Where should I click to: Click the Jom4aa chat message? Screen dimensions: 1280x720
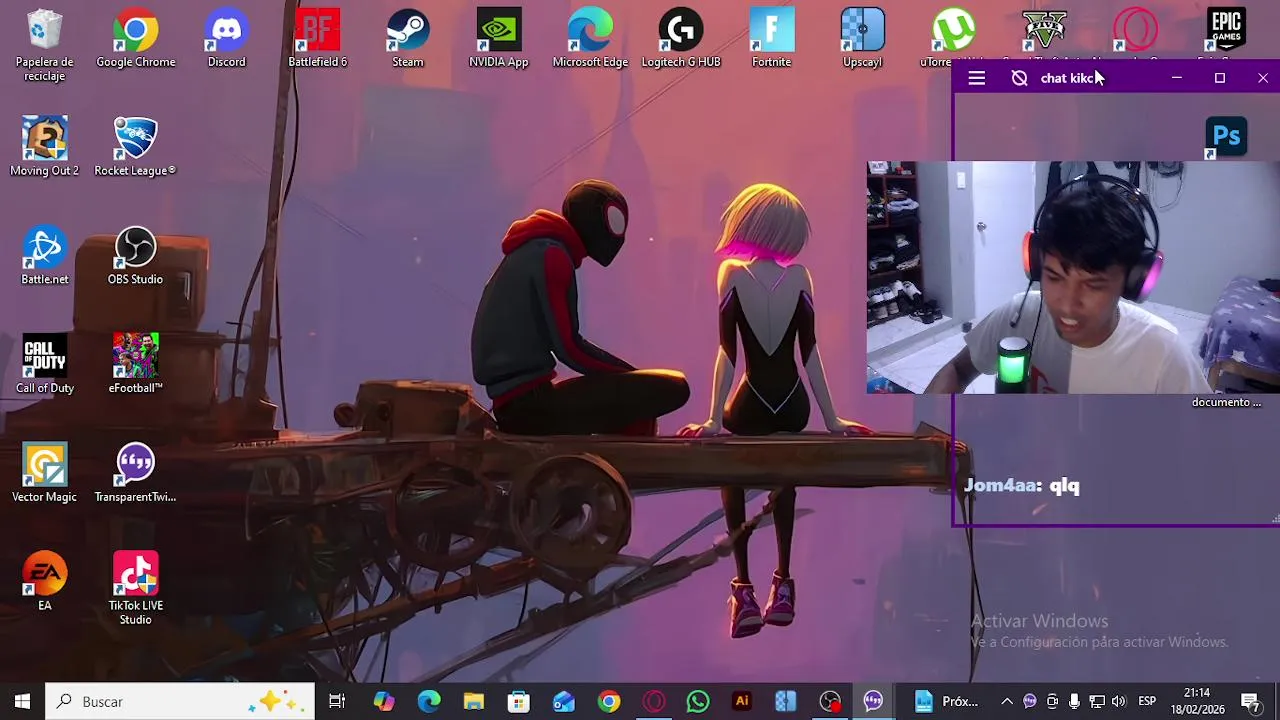point(1022,486)
